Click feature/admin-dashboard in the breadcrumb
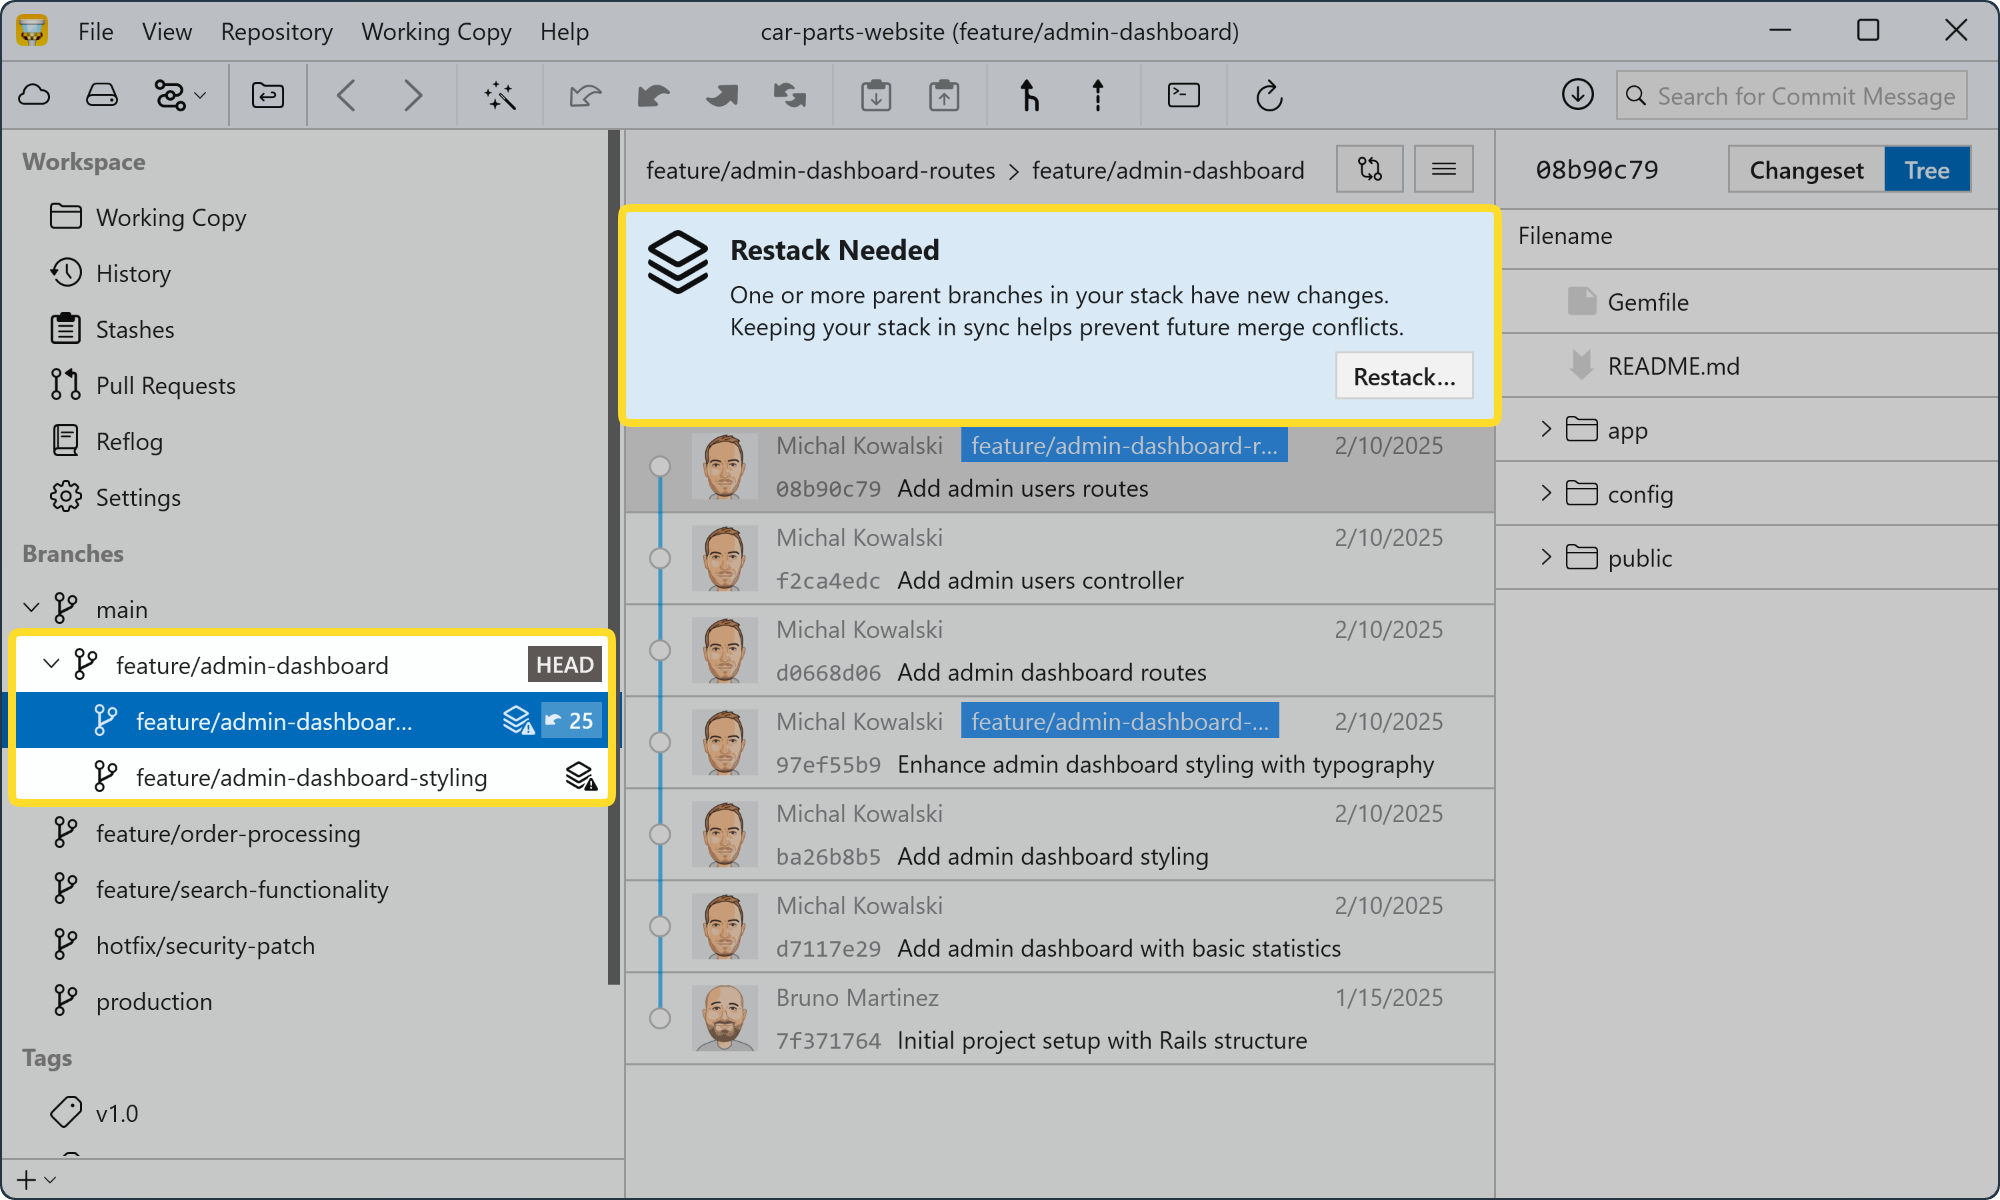Screen dimensions: 2000x1200 [1168, 170]
